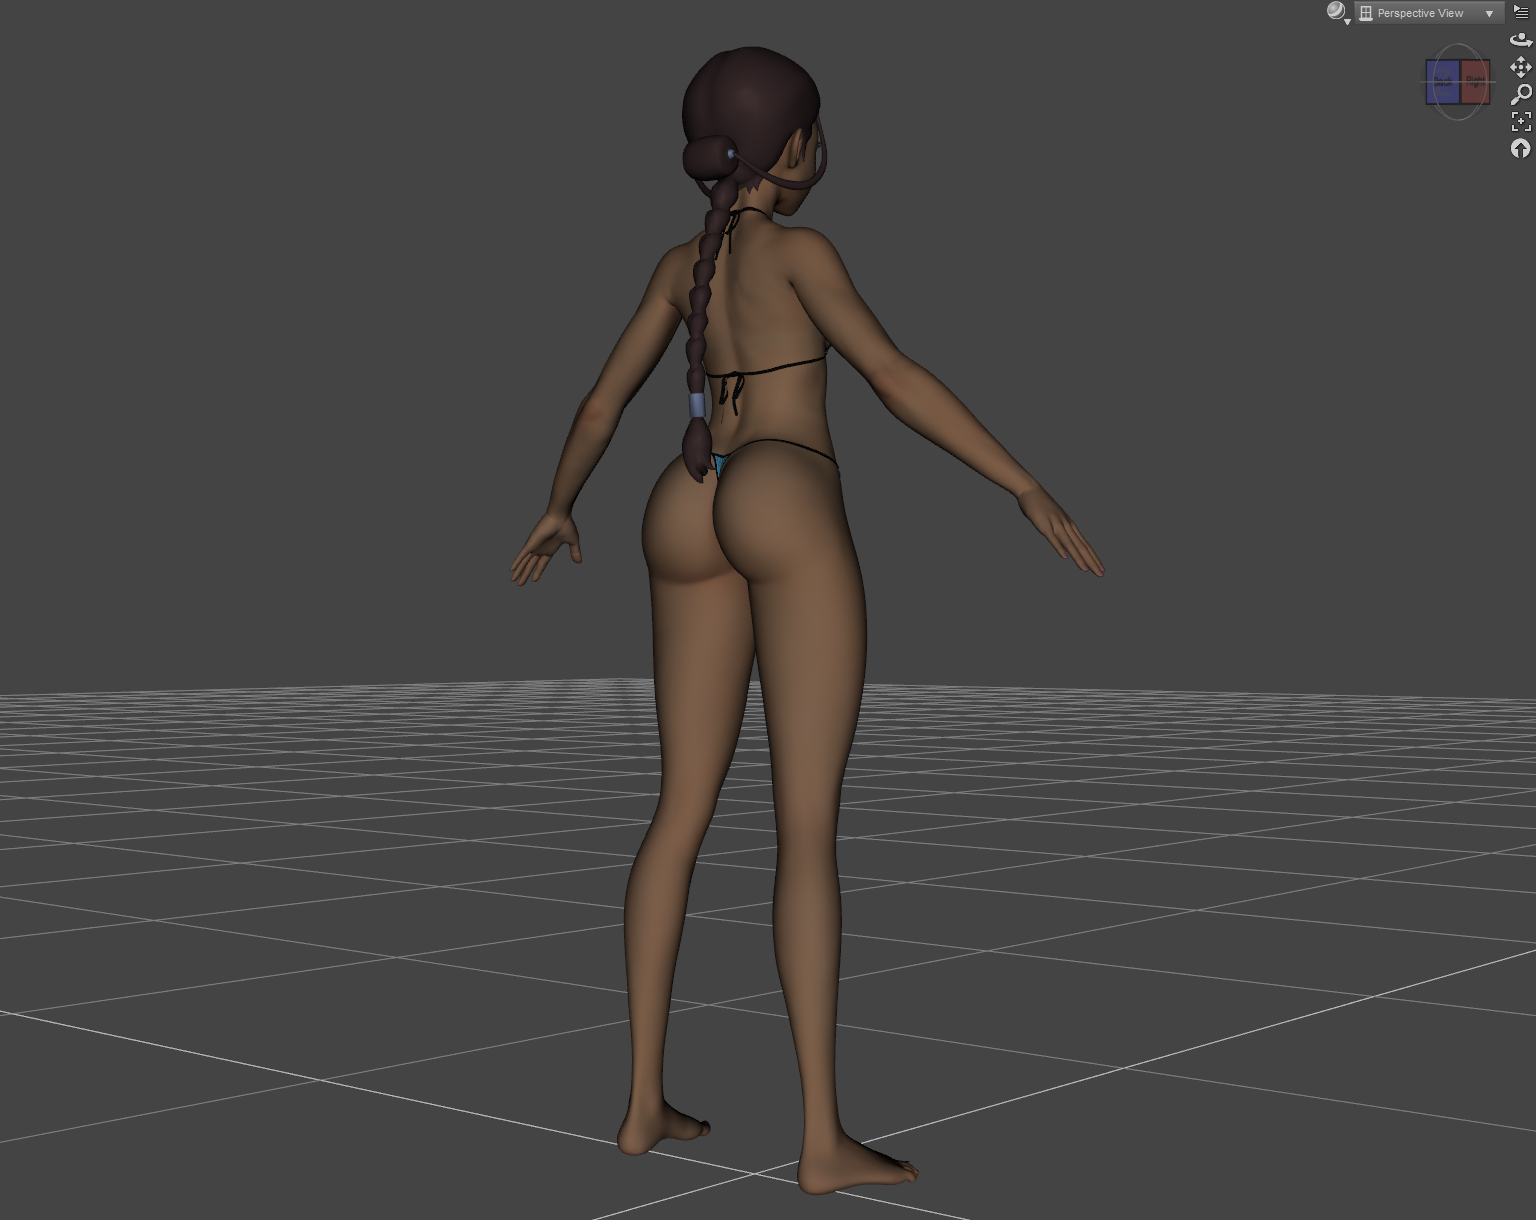Click the red Right face of view cube
1536x1220 pixels.
point(1475,81)
